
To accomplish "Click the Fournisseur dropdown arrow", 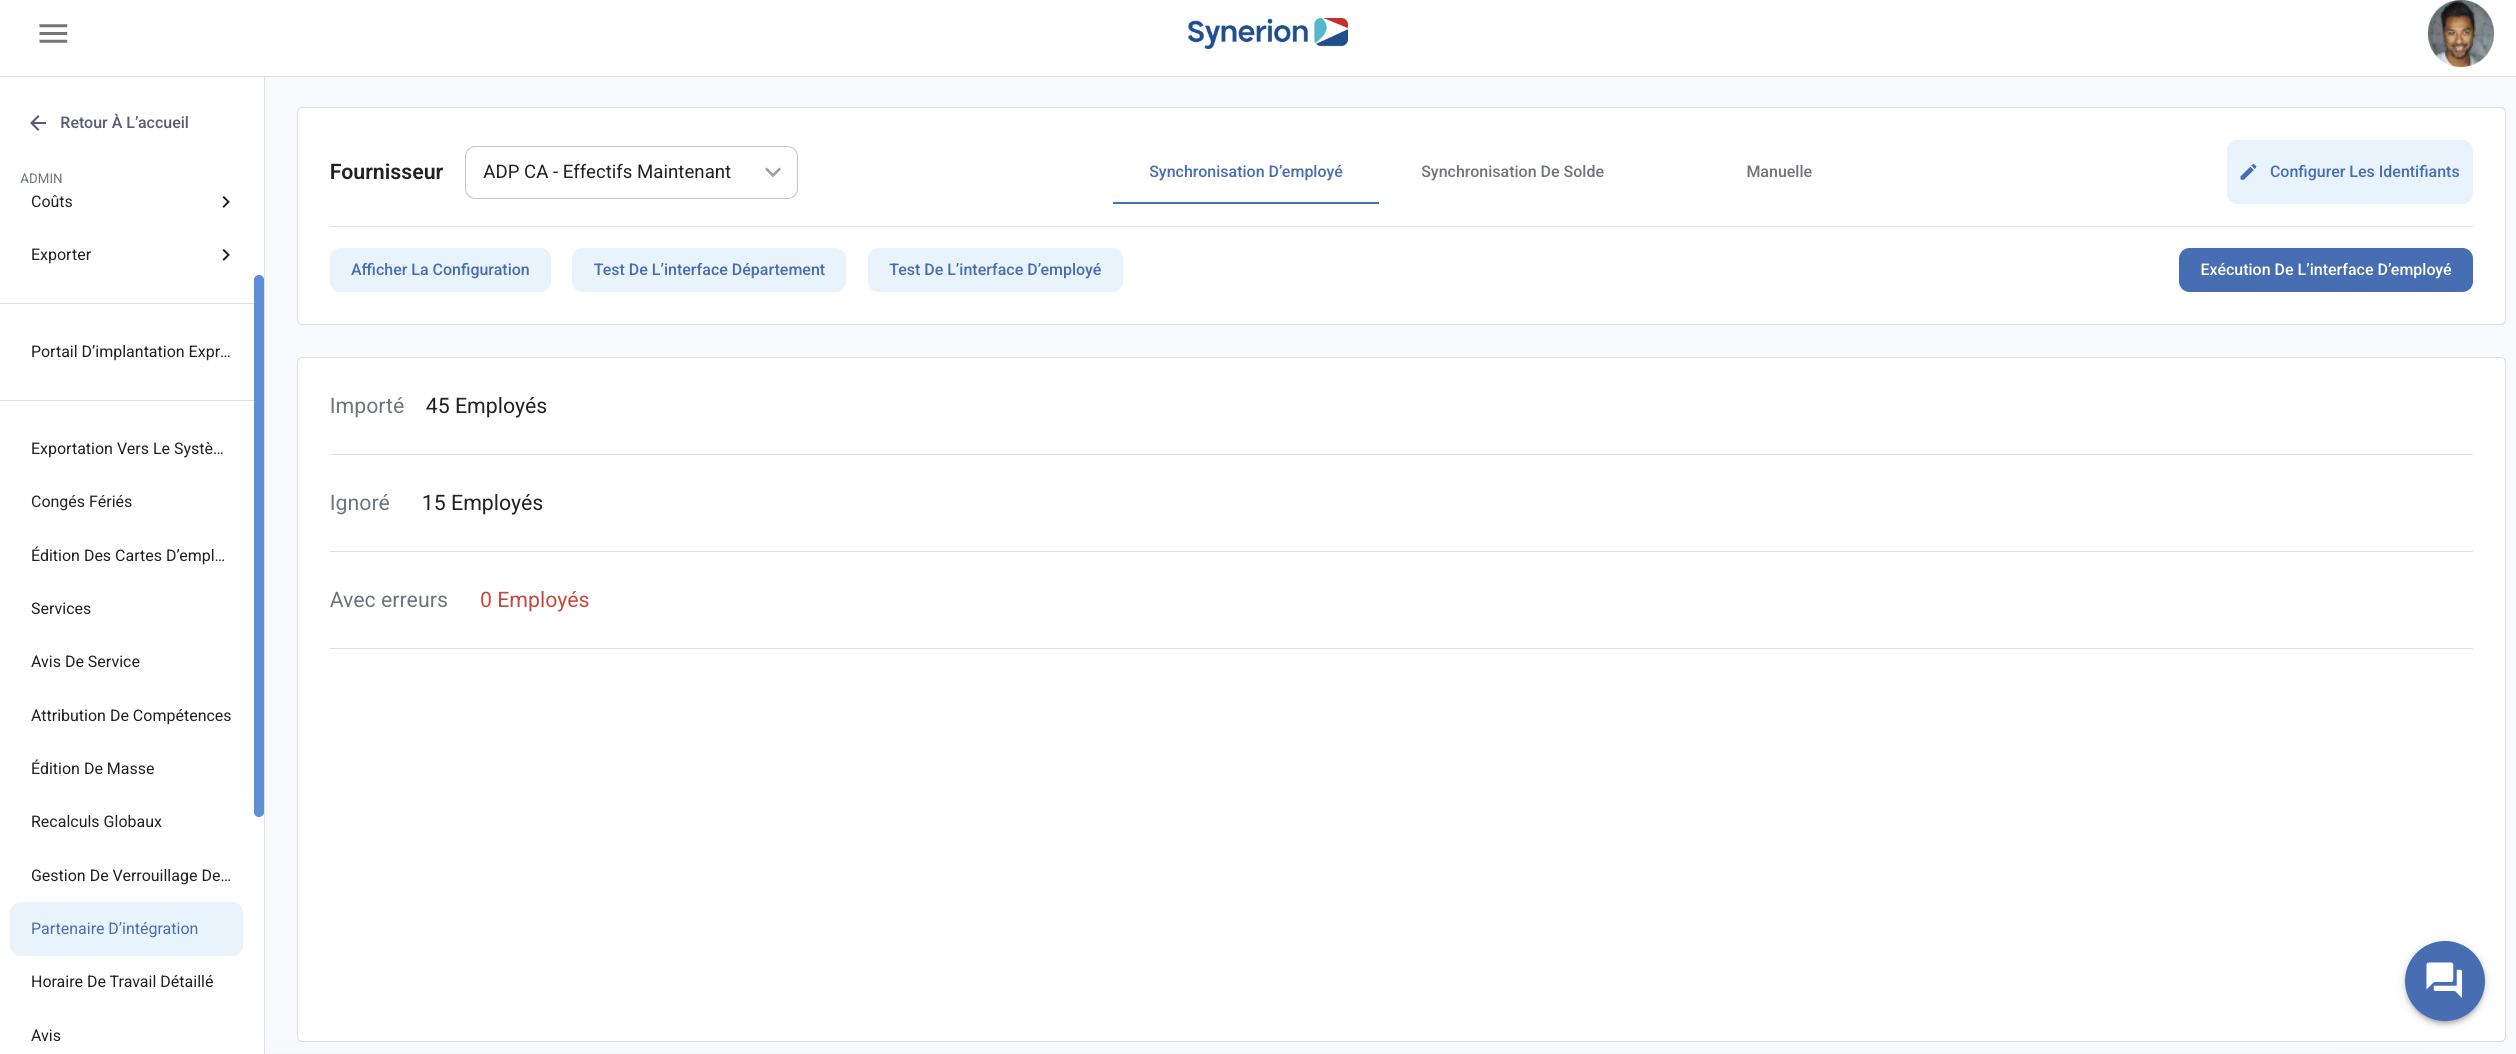I will (773, 172).
